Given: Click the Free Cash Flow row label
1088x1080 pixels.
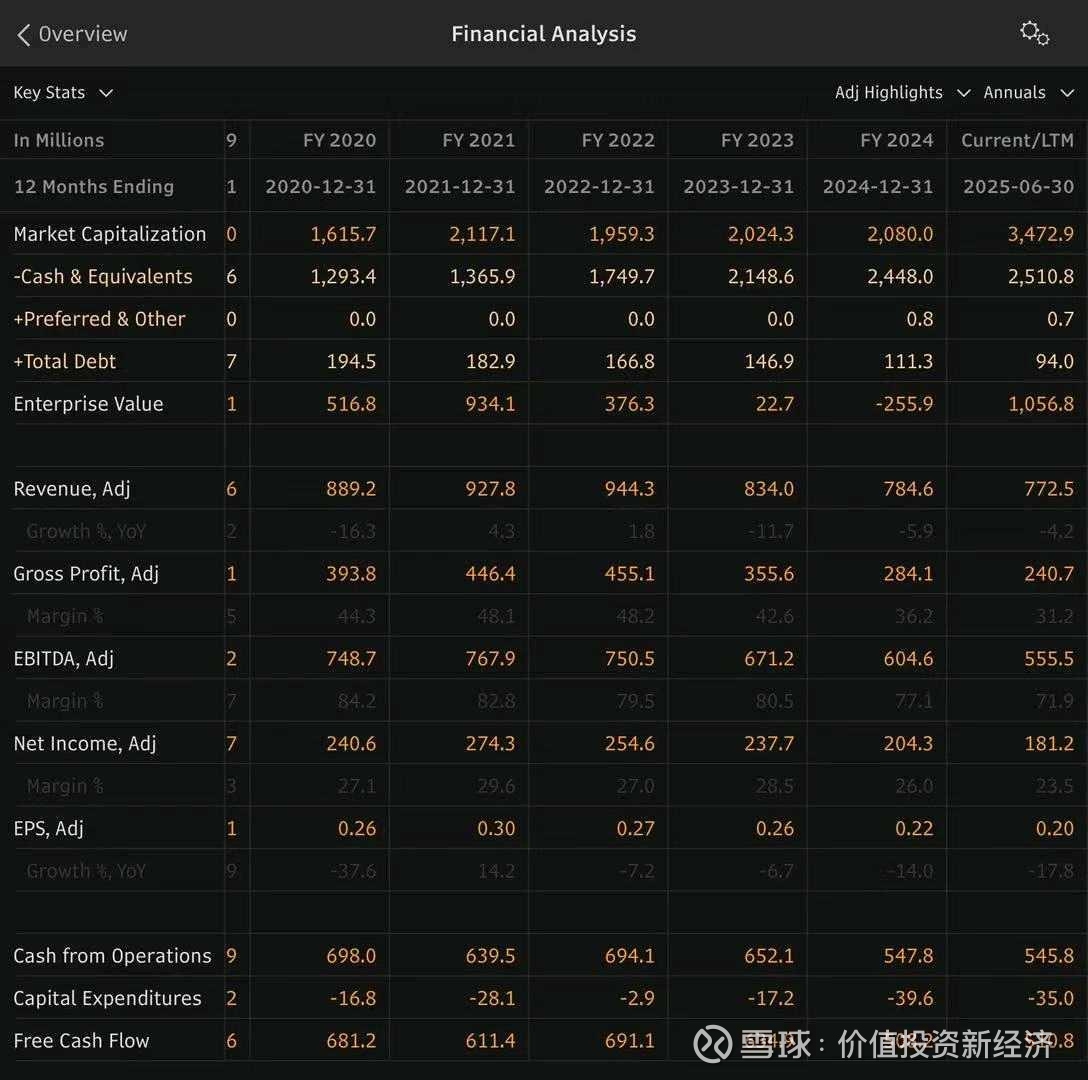Looking at the screenshot, I should pos(81,1041).
